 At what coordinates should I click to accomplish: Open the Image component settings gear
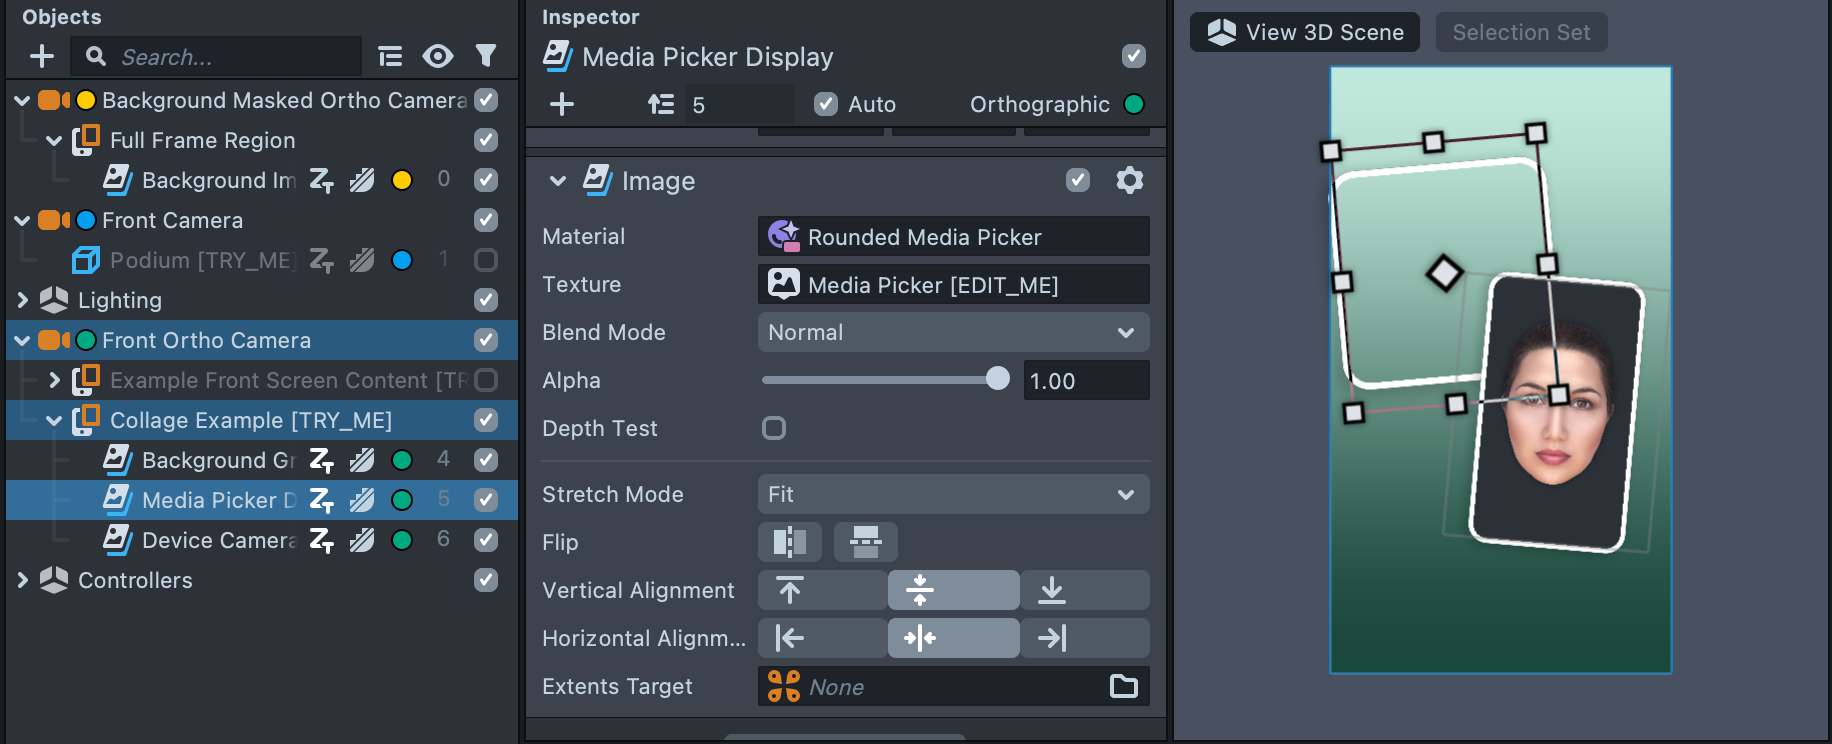point(1129,180)
